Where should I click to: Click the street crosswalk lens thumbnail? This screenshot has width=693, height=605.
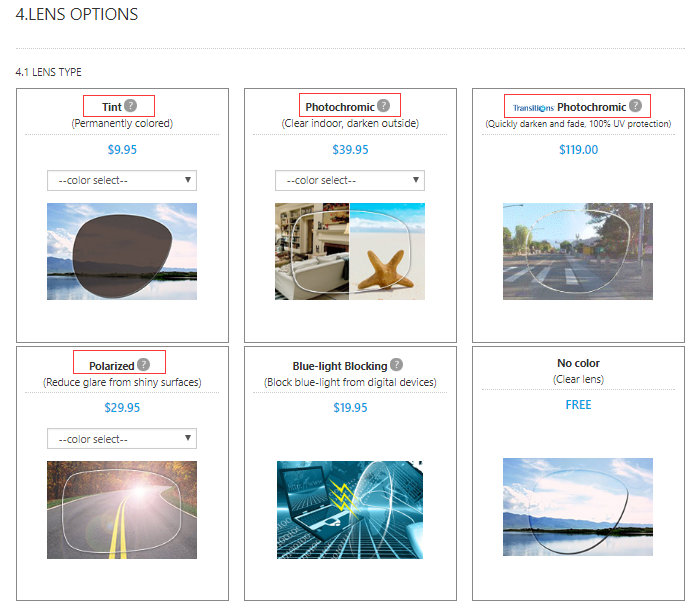point(578,251)
